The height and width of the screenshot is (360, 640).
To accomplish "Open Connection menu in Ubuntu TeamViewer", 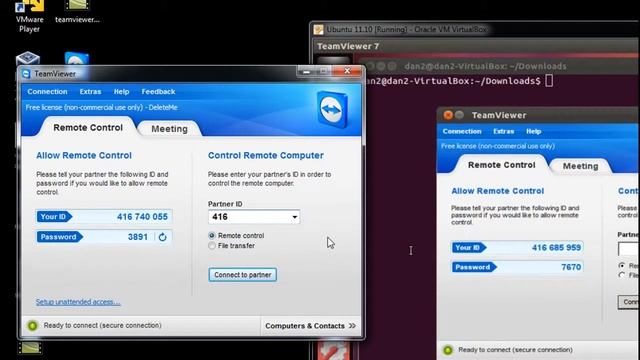I will (x=462, y=131).
